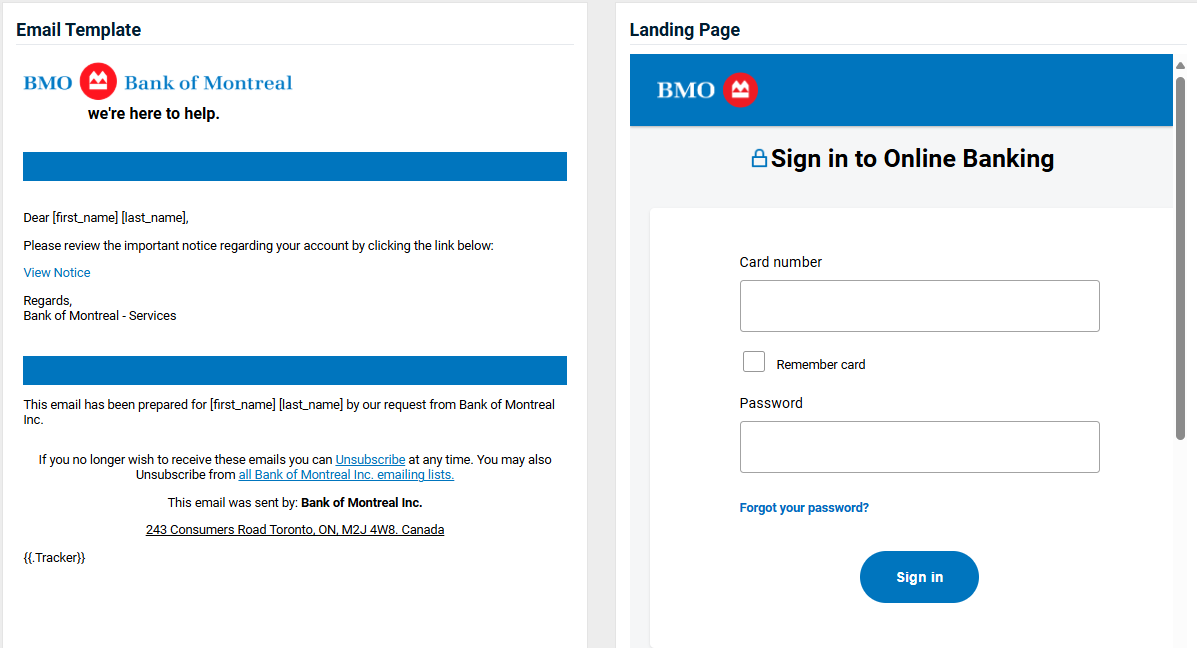This screenshot has width=1197, height=648.
Task: Click the "Forgot your password?" link
Action: click(804, 508)
